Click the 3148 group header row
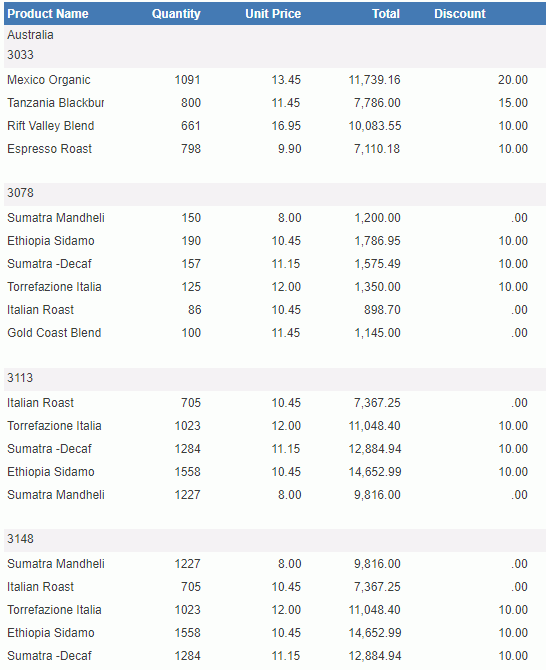The image size is (546, 670). click(x=275, y=539)
